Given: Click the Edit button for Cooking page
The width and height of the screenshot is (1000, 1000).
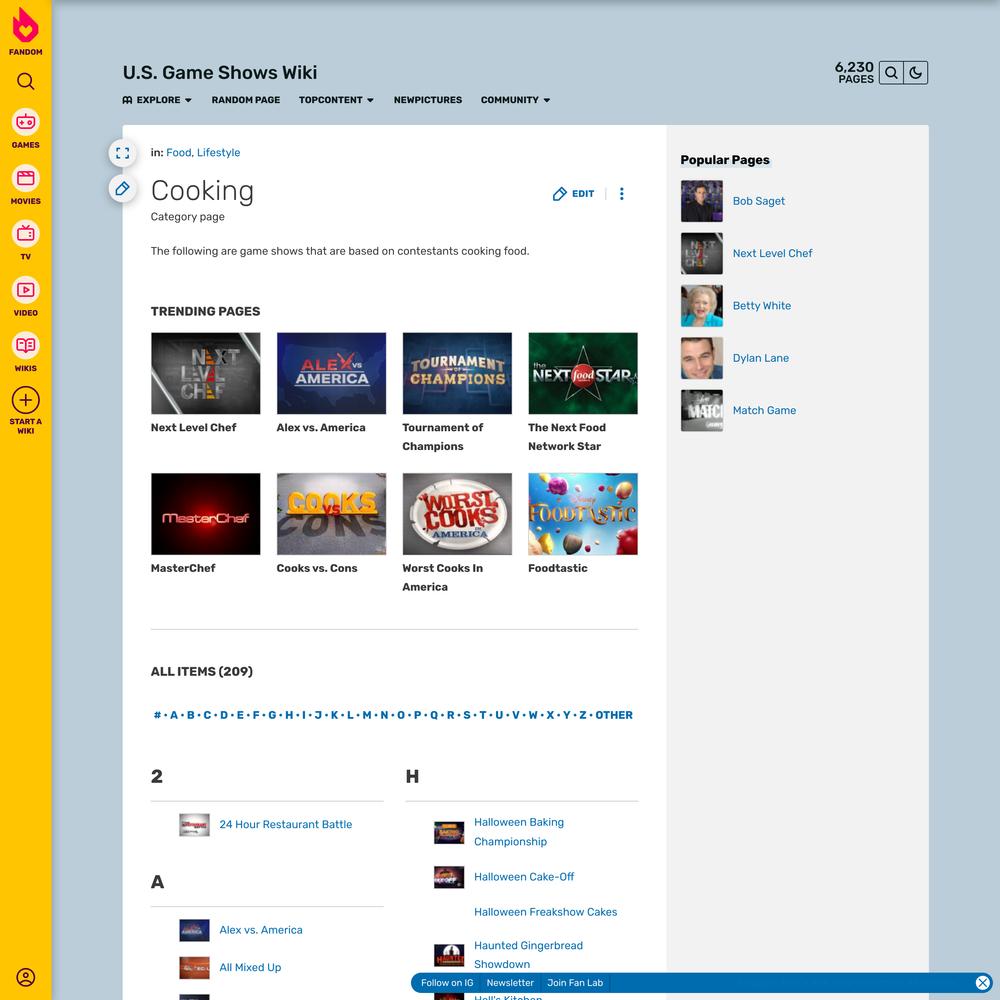Looking at the screenshot, I should coord(573,194).
